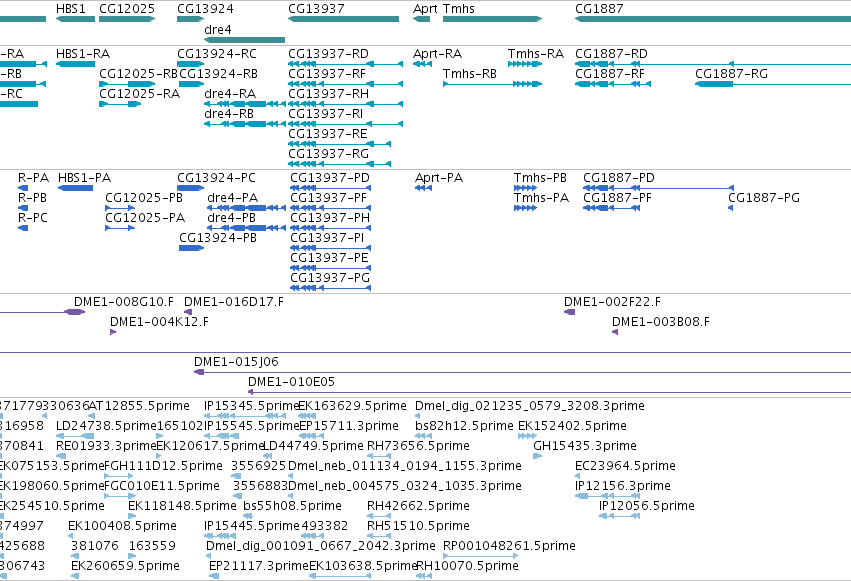Open the HBS1-RA transcript label
This screenshot has width=851, height=581.
tap(82, 54)
